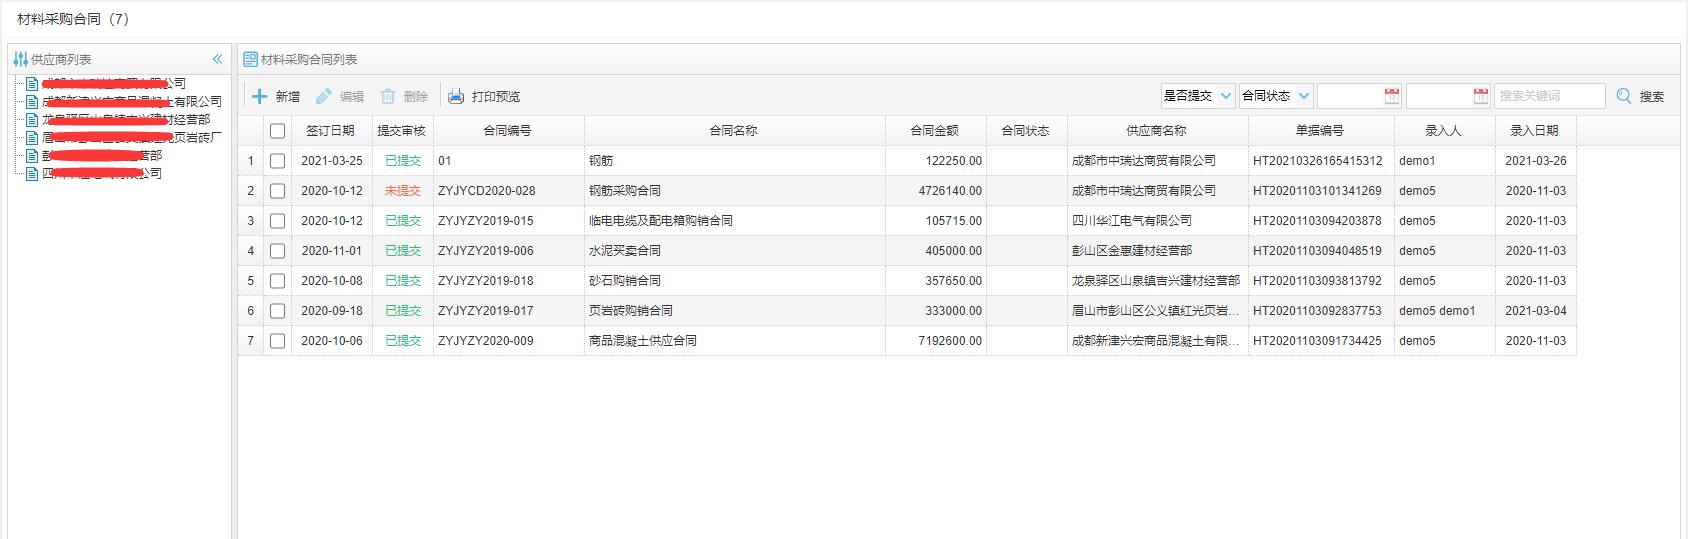Check the row for 临电电缆及配电箱购销合同

tap(277, 221)
